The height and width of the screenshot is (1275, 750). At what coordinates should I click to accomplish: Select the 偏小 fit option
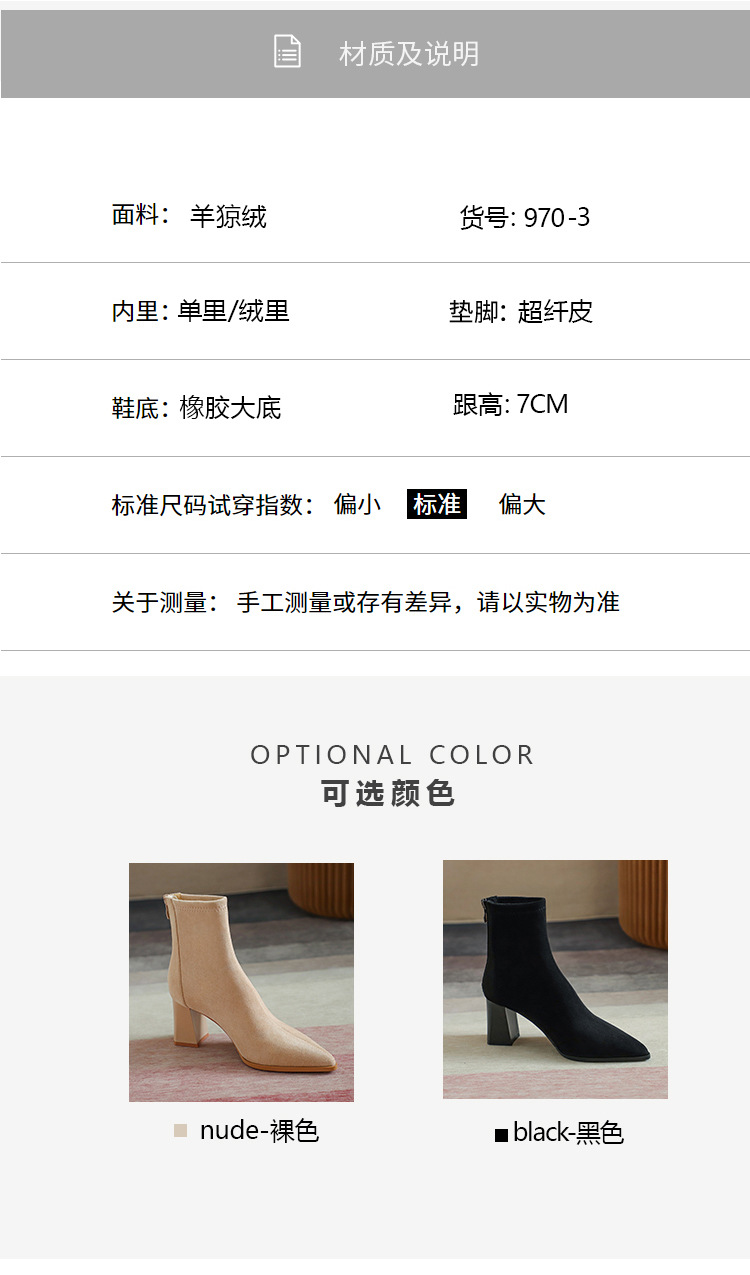click(357, 504)
